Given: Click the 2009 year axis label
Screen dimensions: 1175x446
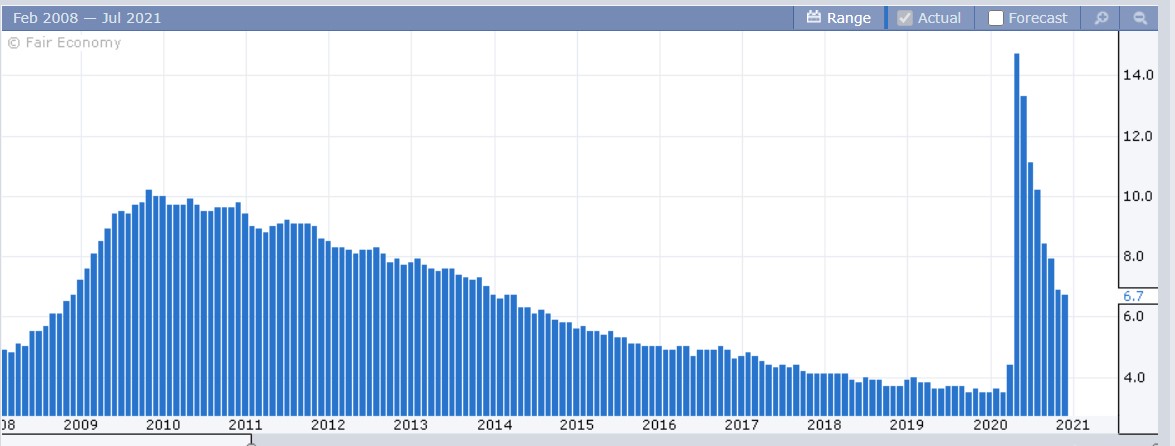Looking at the screenshot, I should [x=81, y=425].
